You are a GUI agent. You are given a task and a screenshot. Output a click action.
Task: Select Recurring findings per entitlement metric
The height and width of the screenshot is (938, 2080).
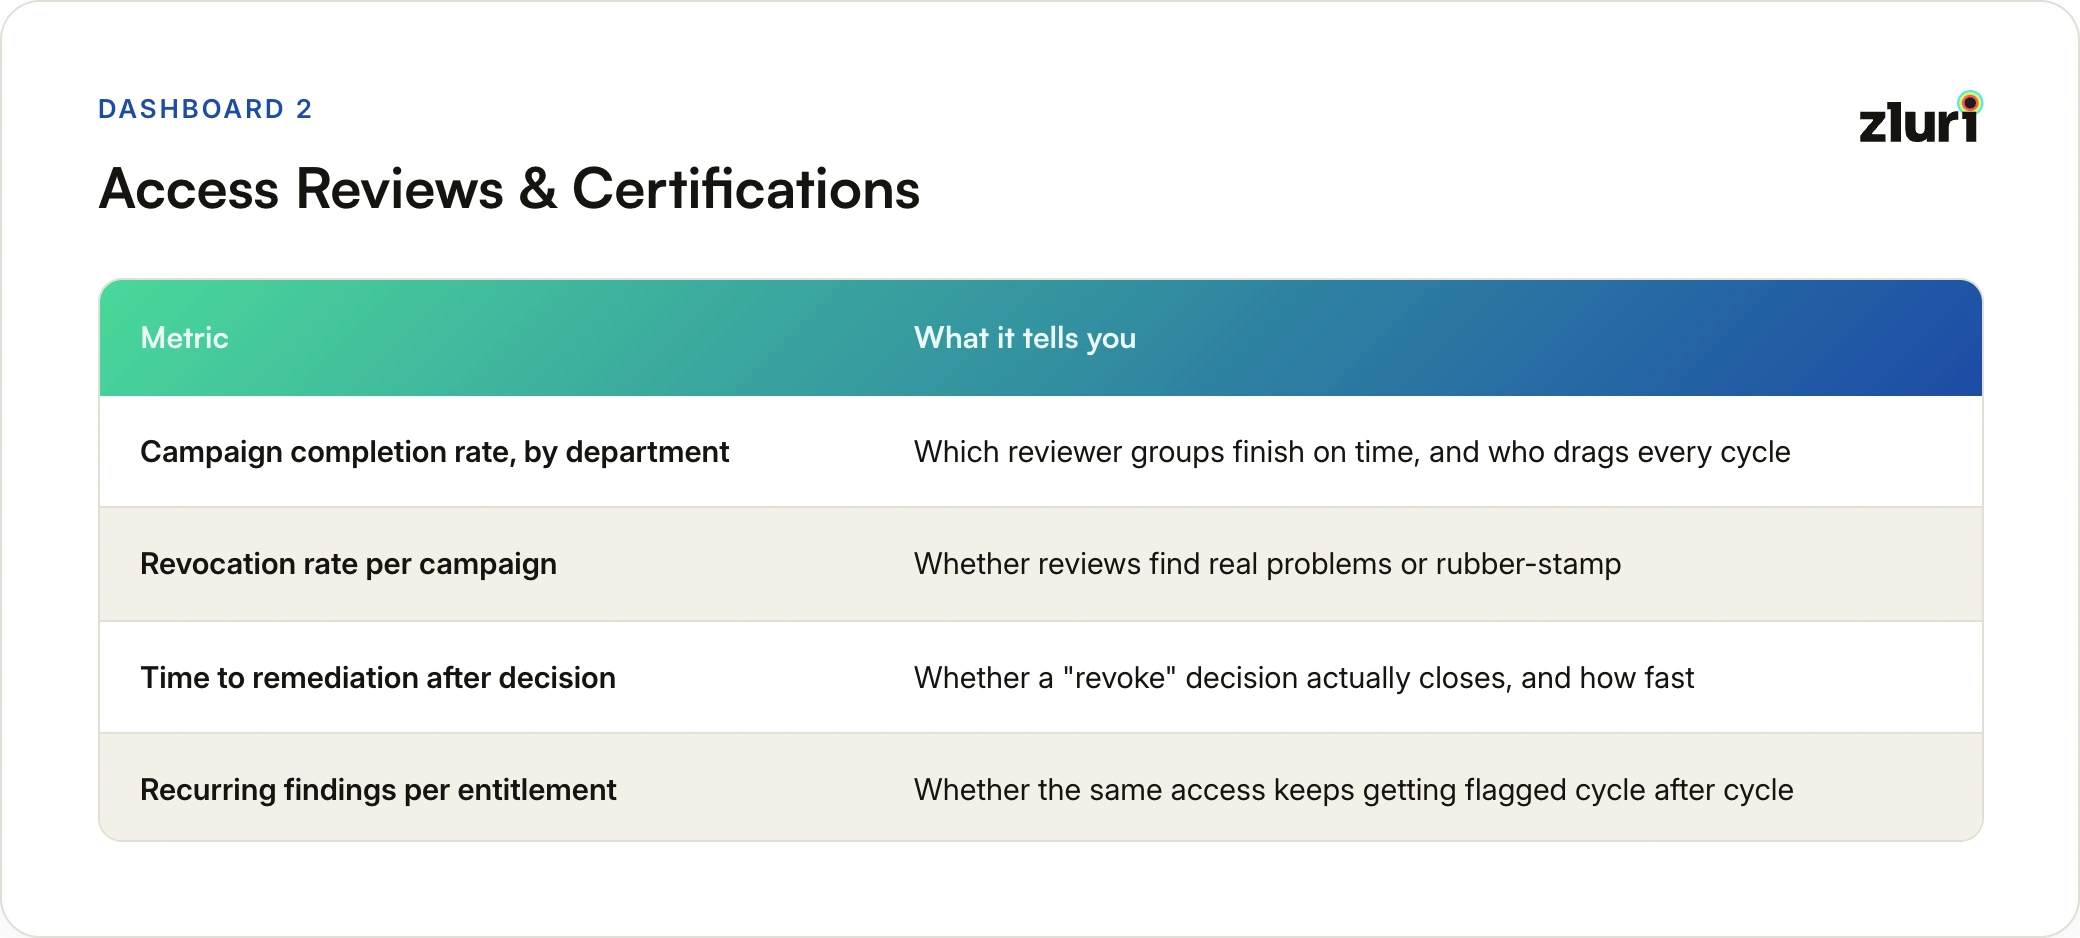tap(378, 790)
